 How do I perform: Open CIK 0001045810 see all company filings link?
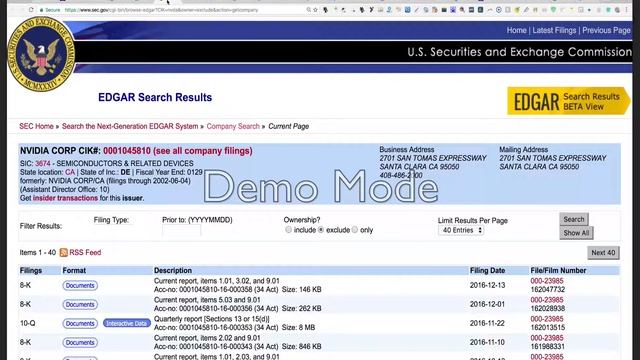178,151
